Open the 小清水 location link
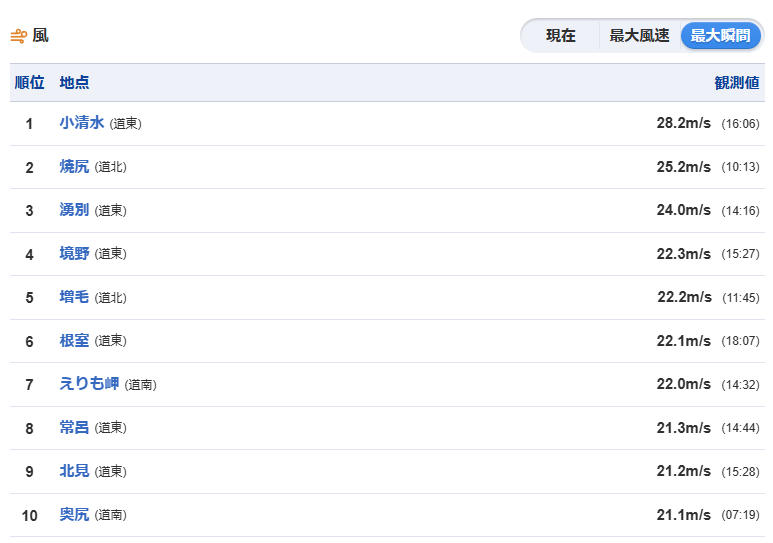 (x=82, y=122)
